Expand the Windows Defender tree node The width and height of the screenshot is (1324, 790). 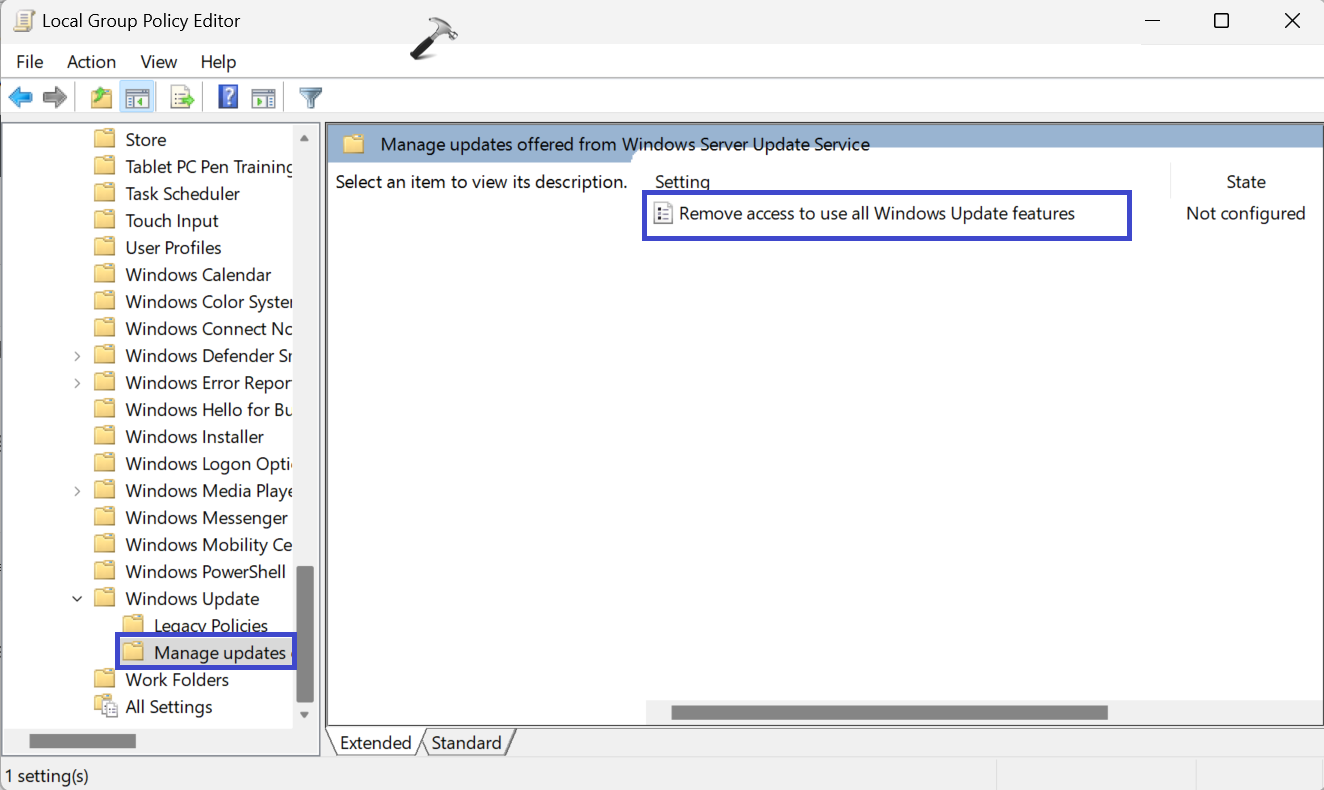[x=77, y=355]
